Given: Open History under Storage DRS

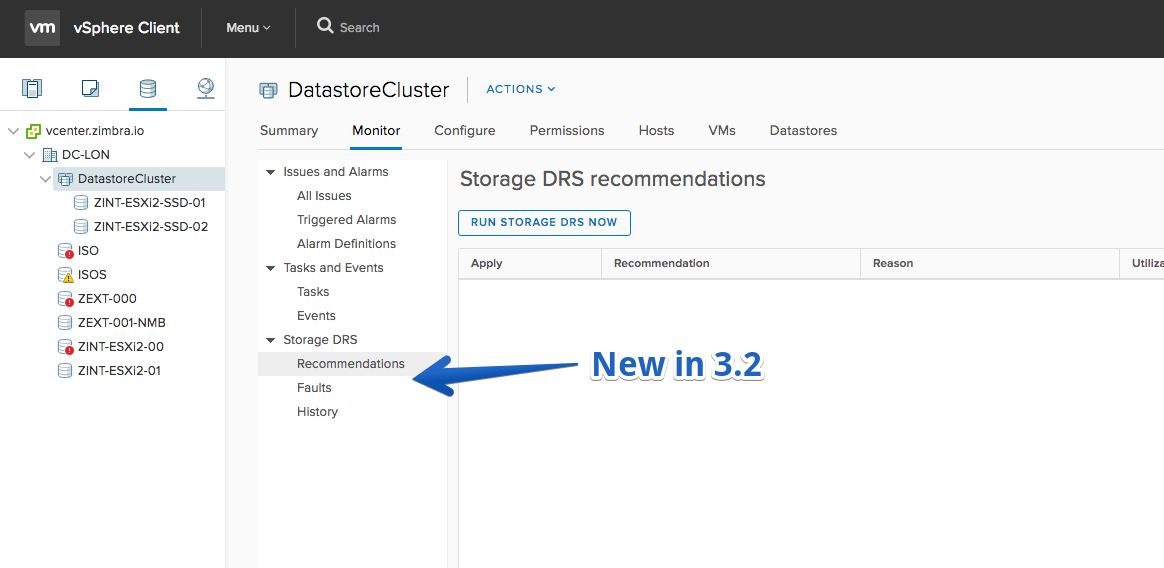Looking at the screenshot, I should (x=317, y=411).
